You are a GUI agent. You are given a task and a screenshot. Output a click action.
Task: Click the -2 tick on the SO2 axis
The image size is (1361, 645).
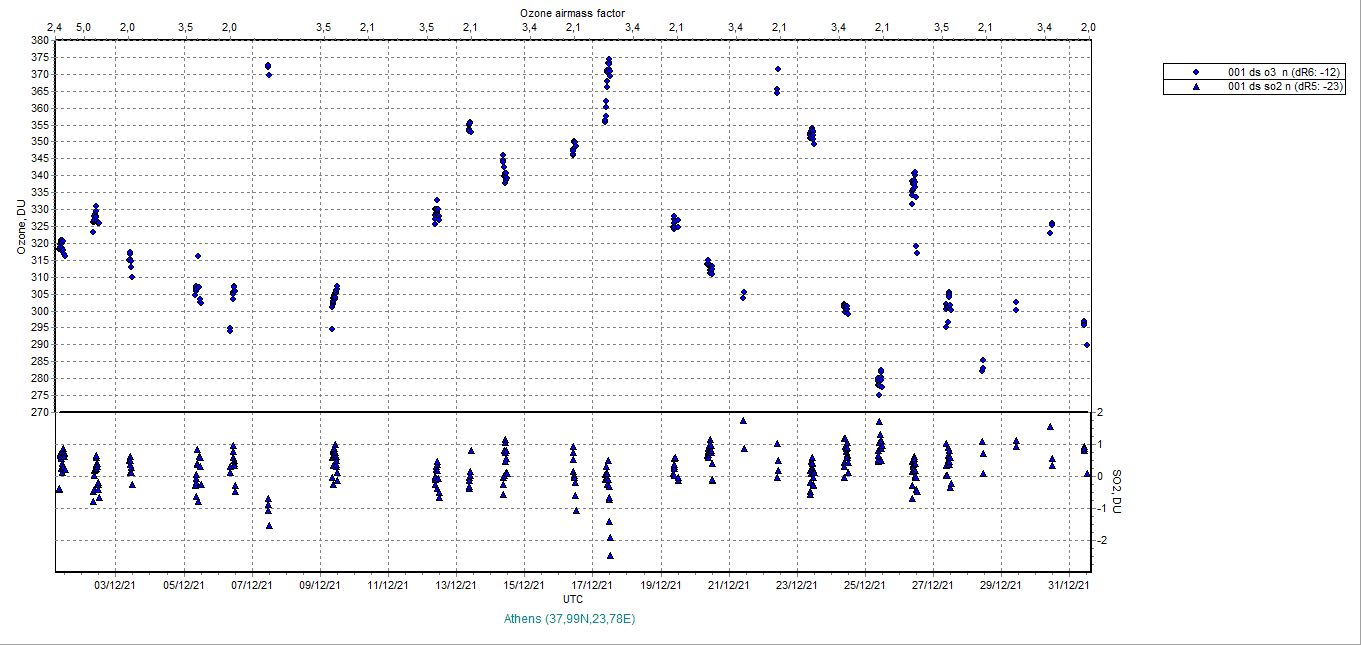[x=1099, y=540]
